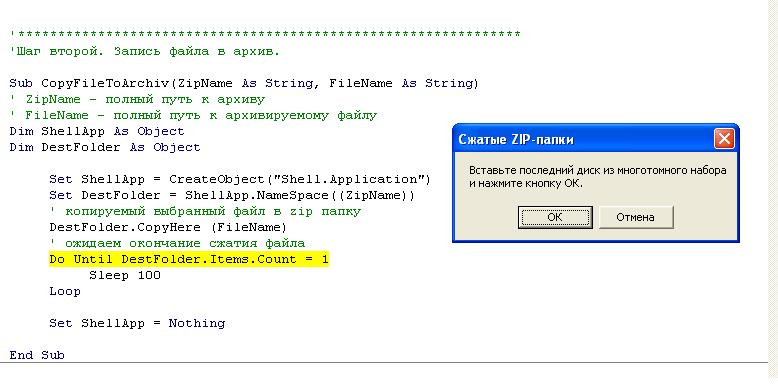Viewport: 778px width, 384px height.
Task: Click the comment 'FileName - полный путь к архивируемому файлу'
Action: pyautogui.click(x=193, y=116)
